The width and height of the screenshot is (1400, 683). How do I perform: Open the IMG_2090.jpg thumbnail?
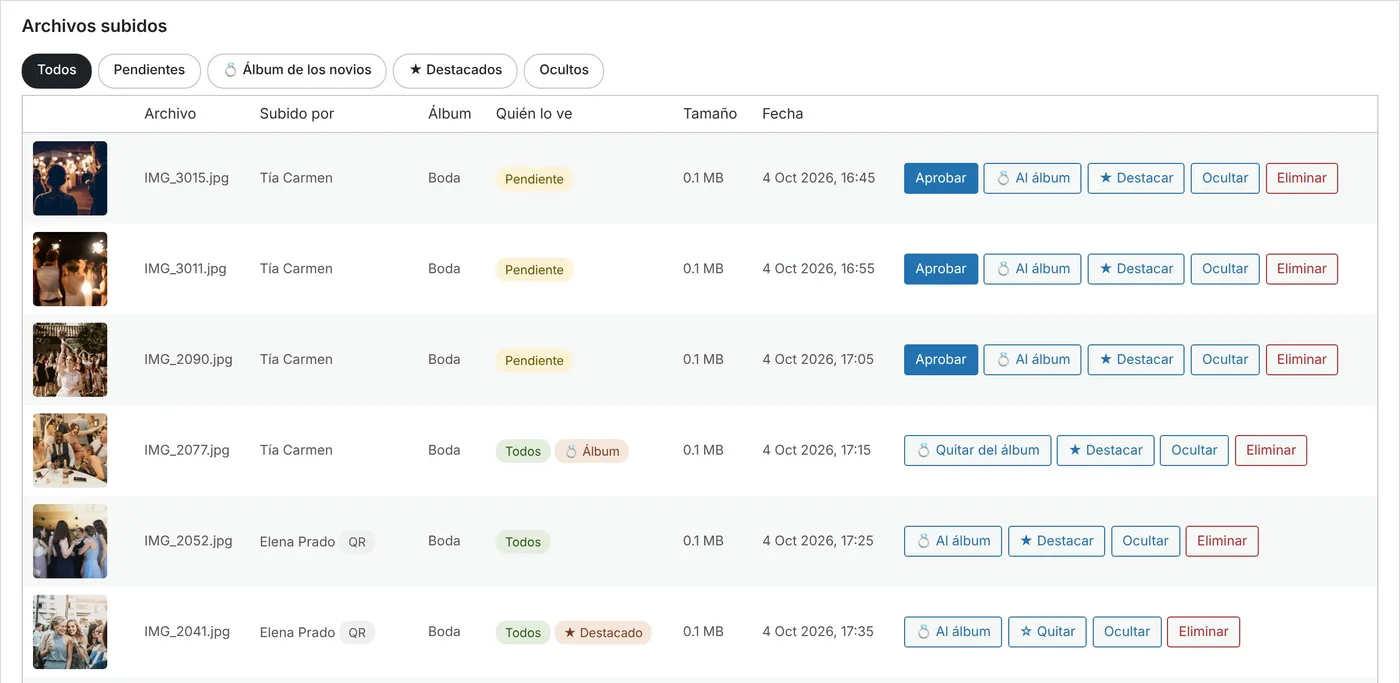point(70,360)
